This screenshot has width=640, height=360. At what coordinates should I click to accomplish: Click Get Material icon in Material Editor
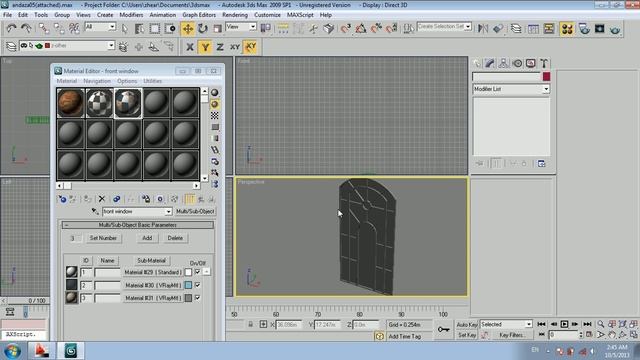coord(62,199)
